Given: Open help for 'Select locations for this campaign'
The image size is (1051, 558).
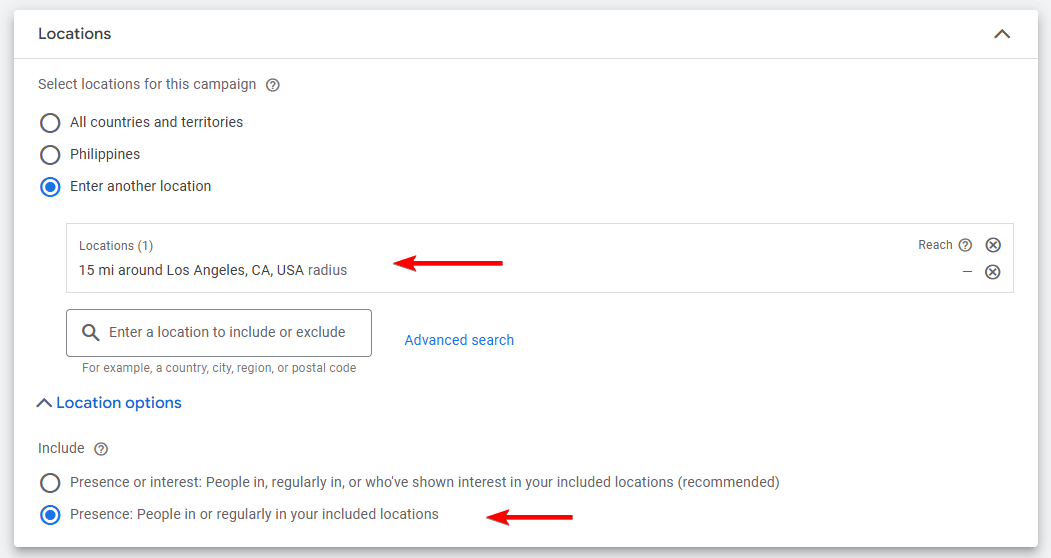Looking at the screenshot, I should 273,85.
